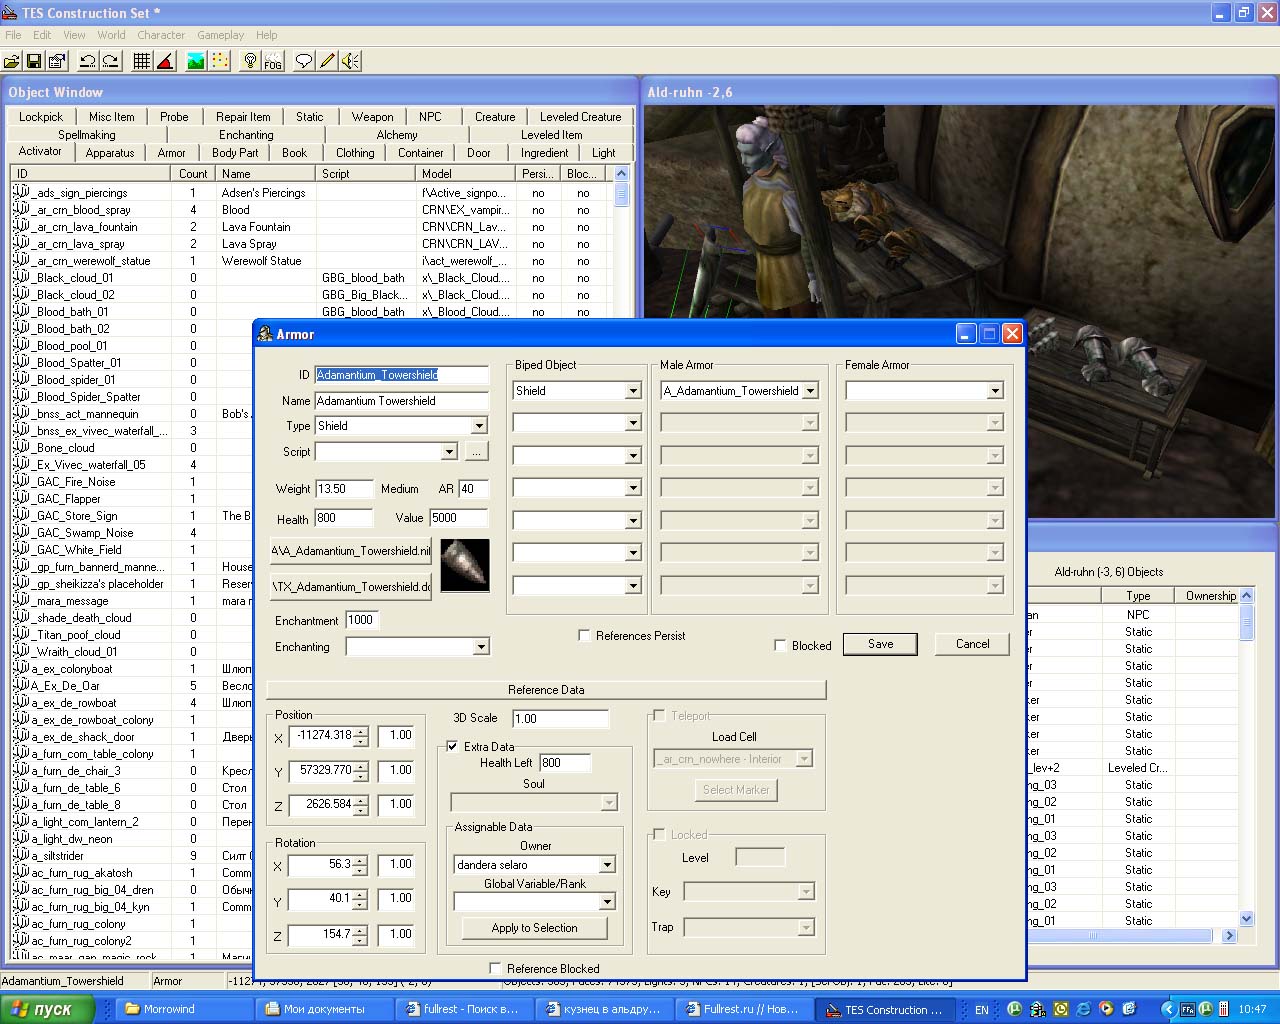
Task: Click the disabled Locked checkbox
Action: pos(659,834)
